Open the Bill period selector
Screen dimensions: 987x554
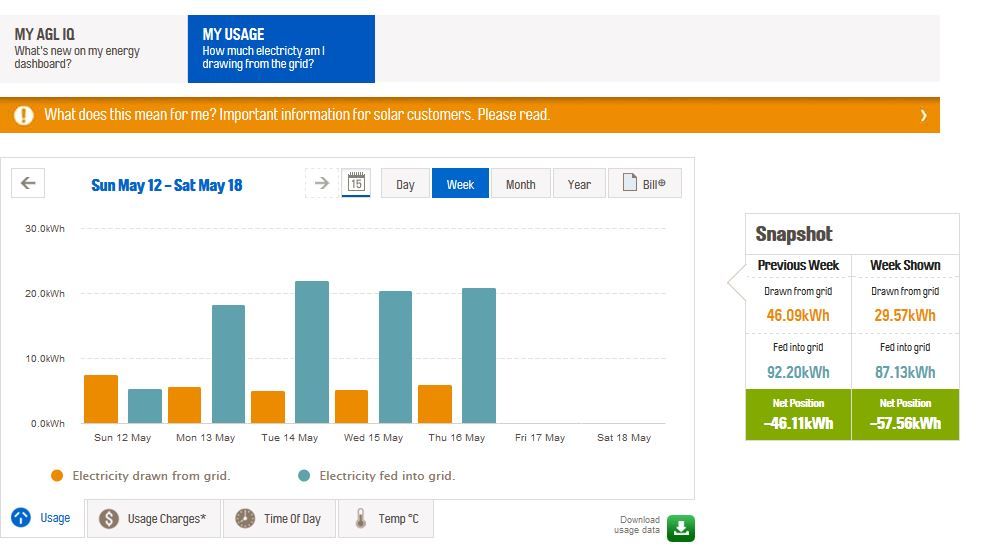645,184
